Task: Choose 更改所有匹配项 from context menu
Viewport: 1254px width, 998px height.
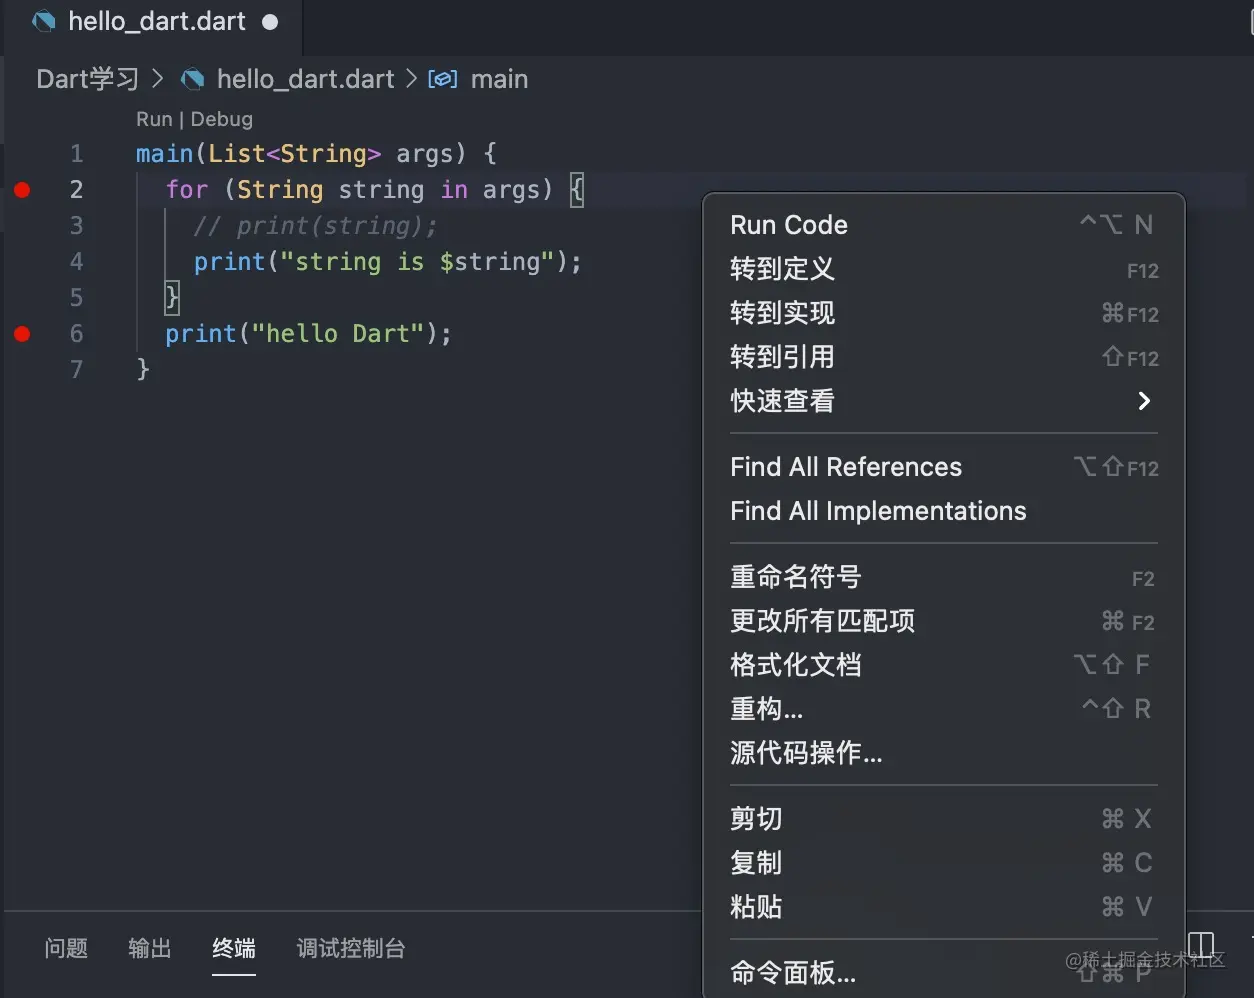Action: tap(943, 621)
